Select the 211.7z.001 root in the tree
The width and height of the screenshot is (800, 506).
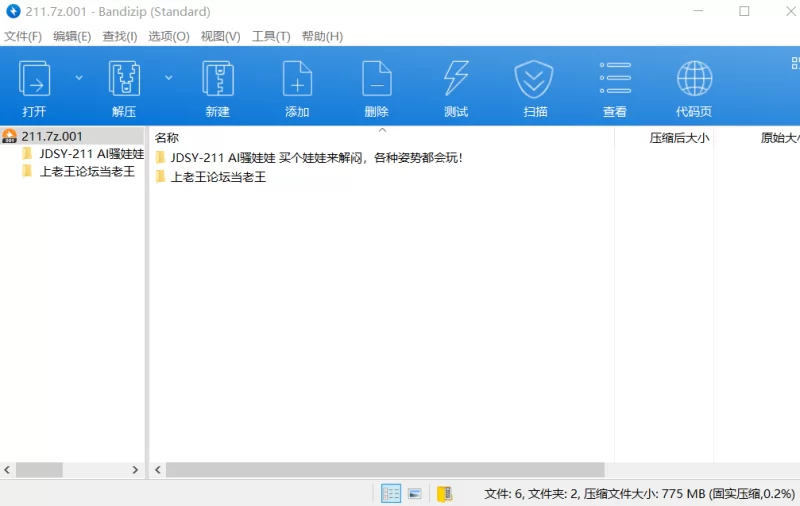point(52,136)
